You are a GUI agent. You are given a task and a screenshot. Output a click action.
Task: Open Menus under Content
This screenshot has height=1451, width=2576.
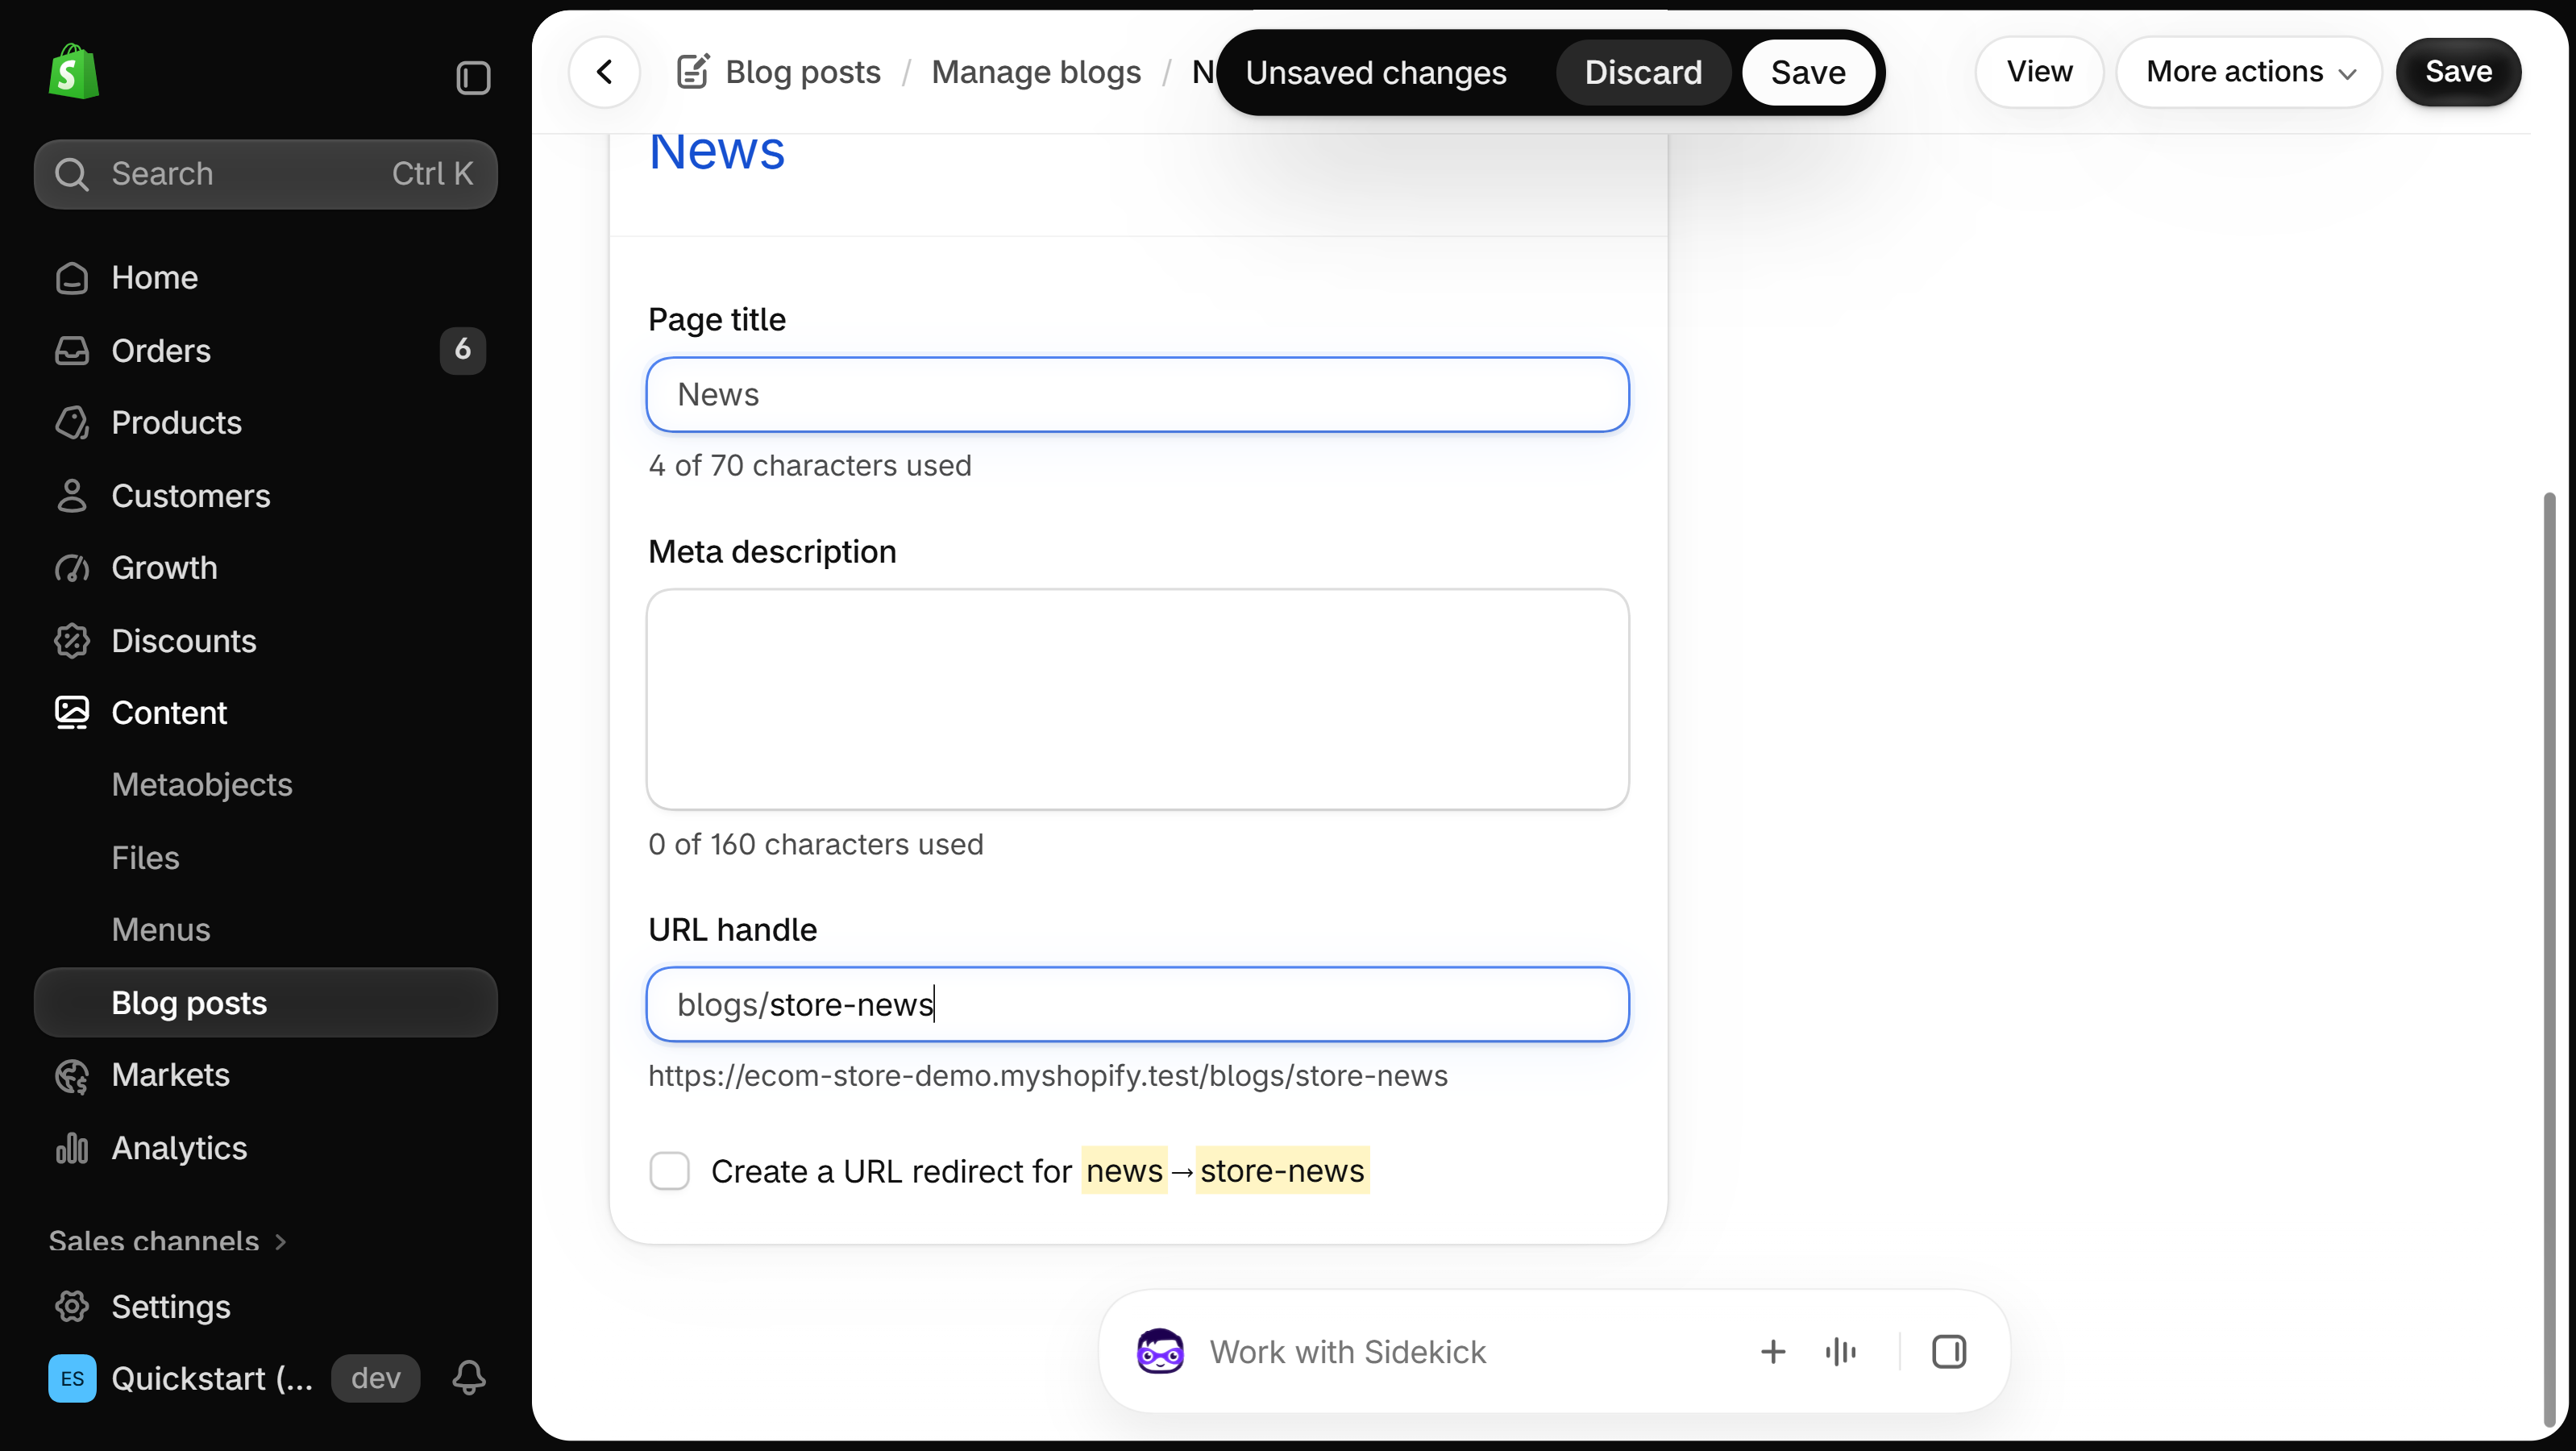(265, 930)
